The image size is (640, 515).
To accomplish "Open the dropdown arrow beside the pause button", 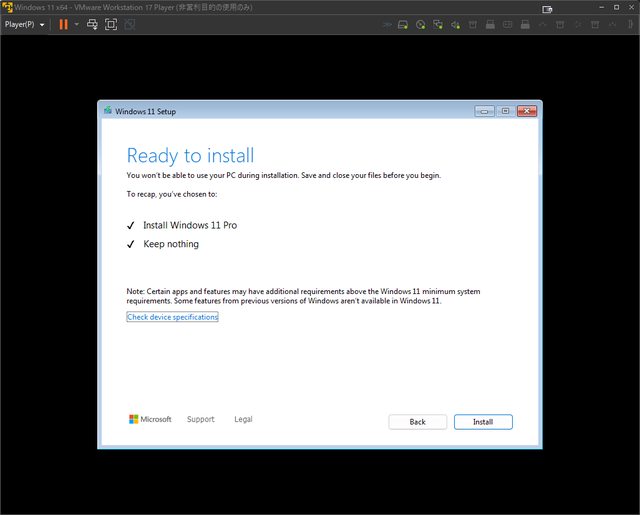I will (76, 24).
